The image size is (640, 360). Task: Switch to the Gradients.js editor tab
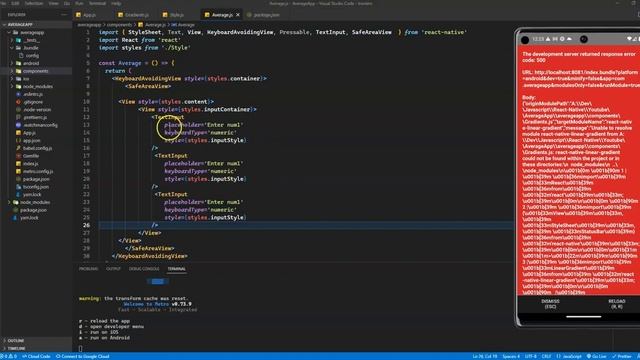coord(133,15)
